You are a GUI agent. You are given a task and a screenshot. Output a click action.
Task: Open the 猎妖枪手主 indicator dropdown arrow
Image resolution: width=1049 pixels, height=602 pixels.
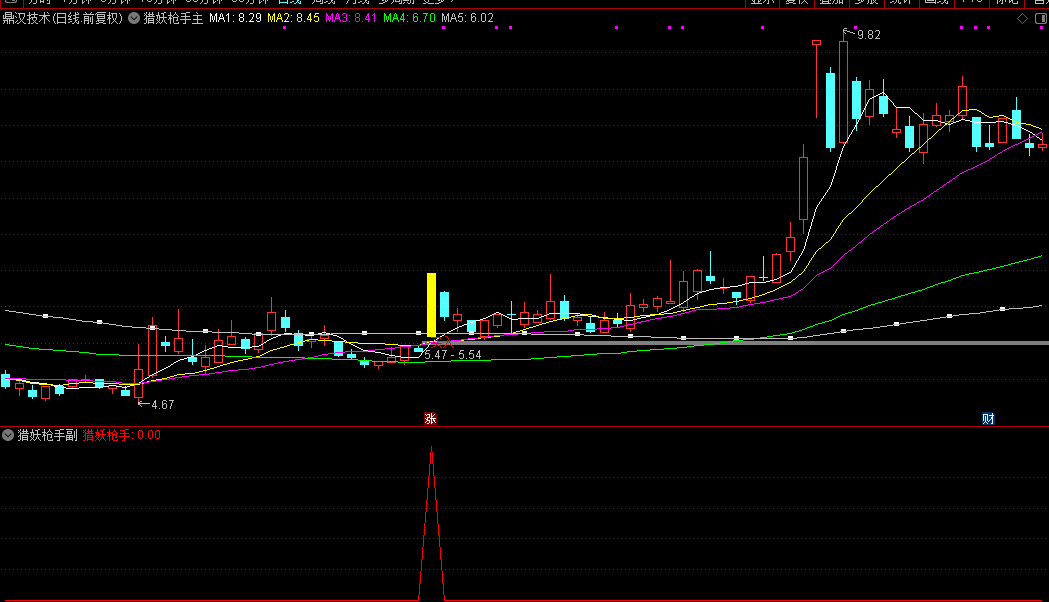click(134, 18)
